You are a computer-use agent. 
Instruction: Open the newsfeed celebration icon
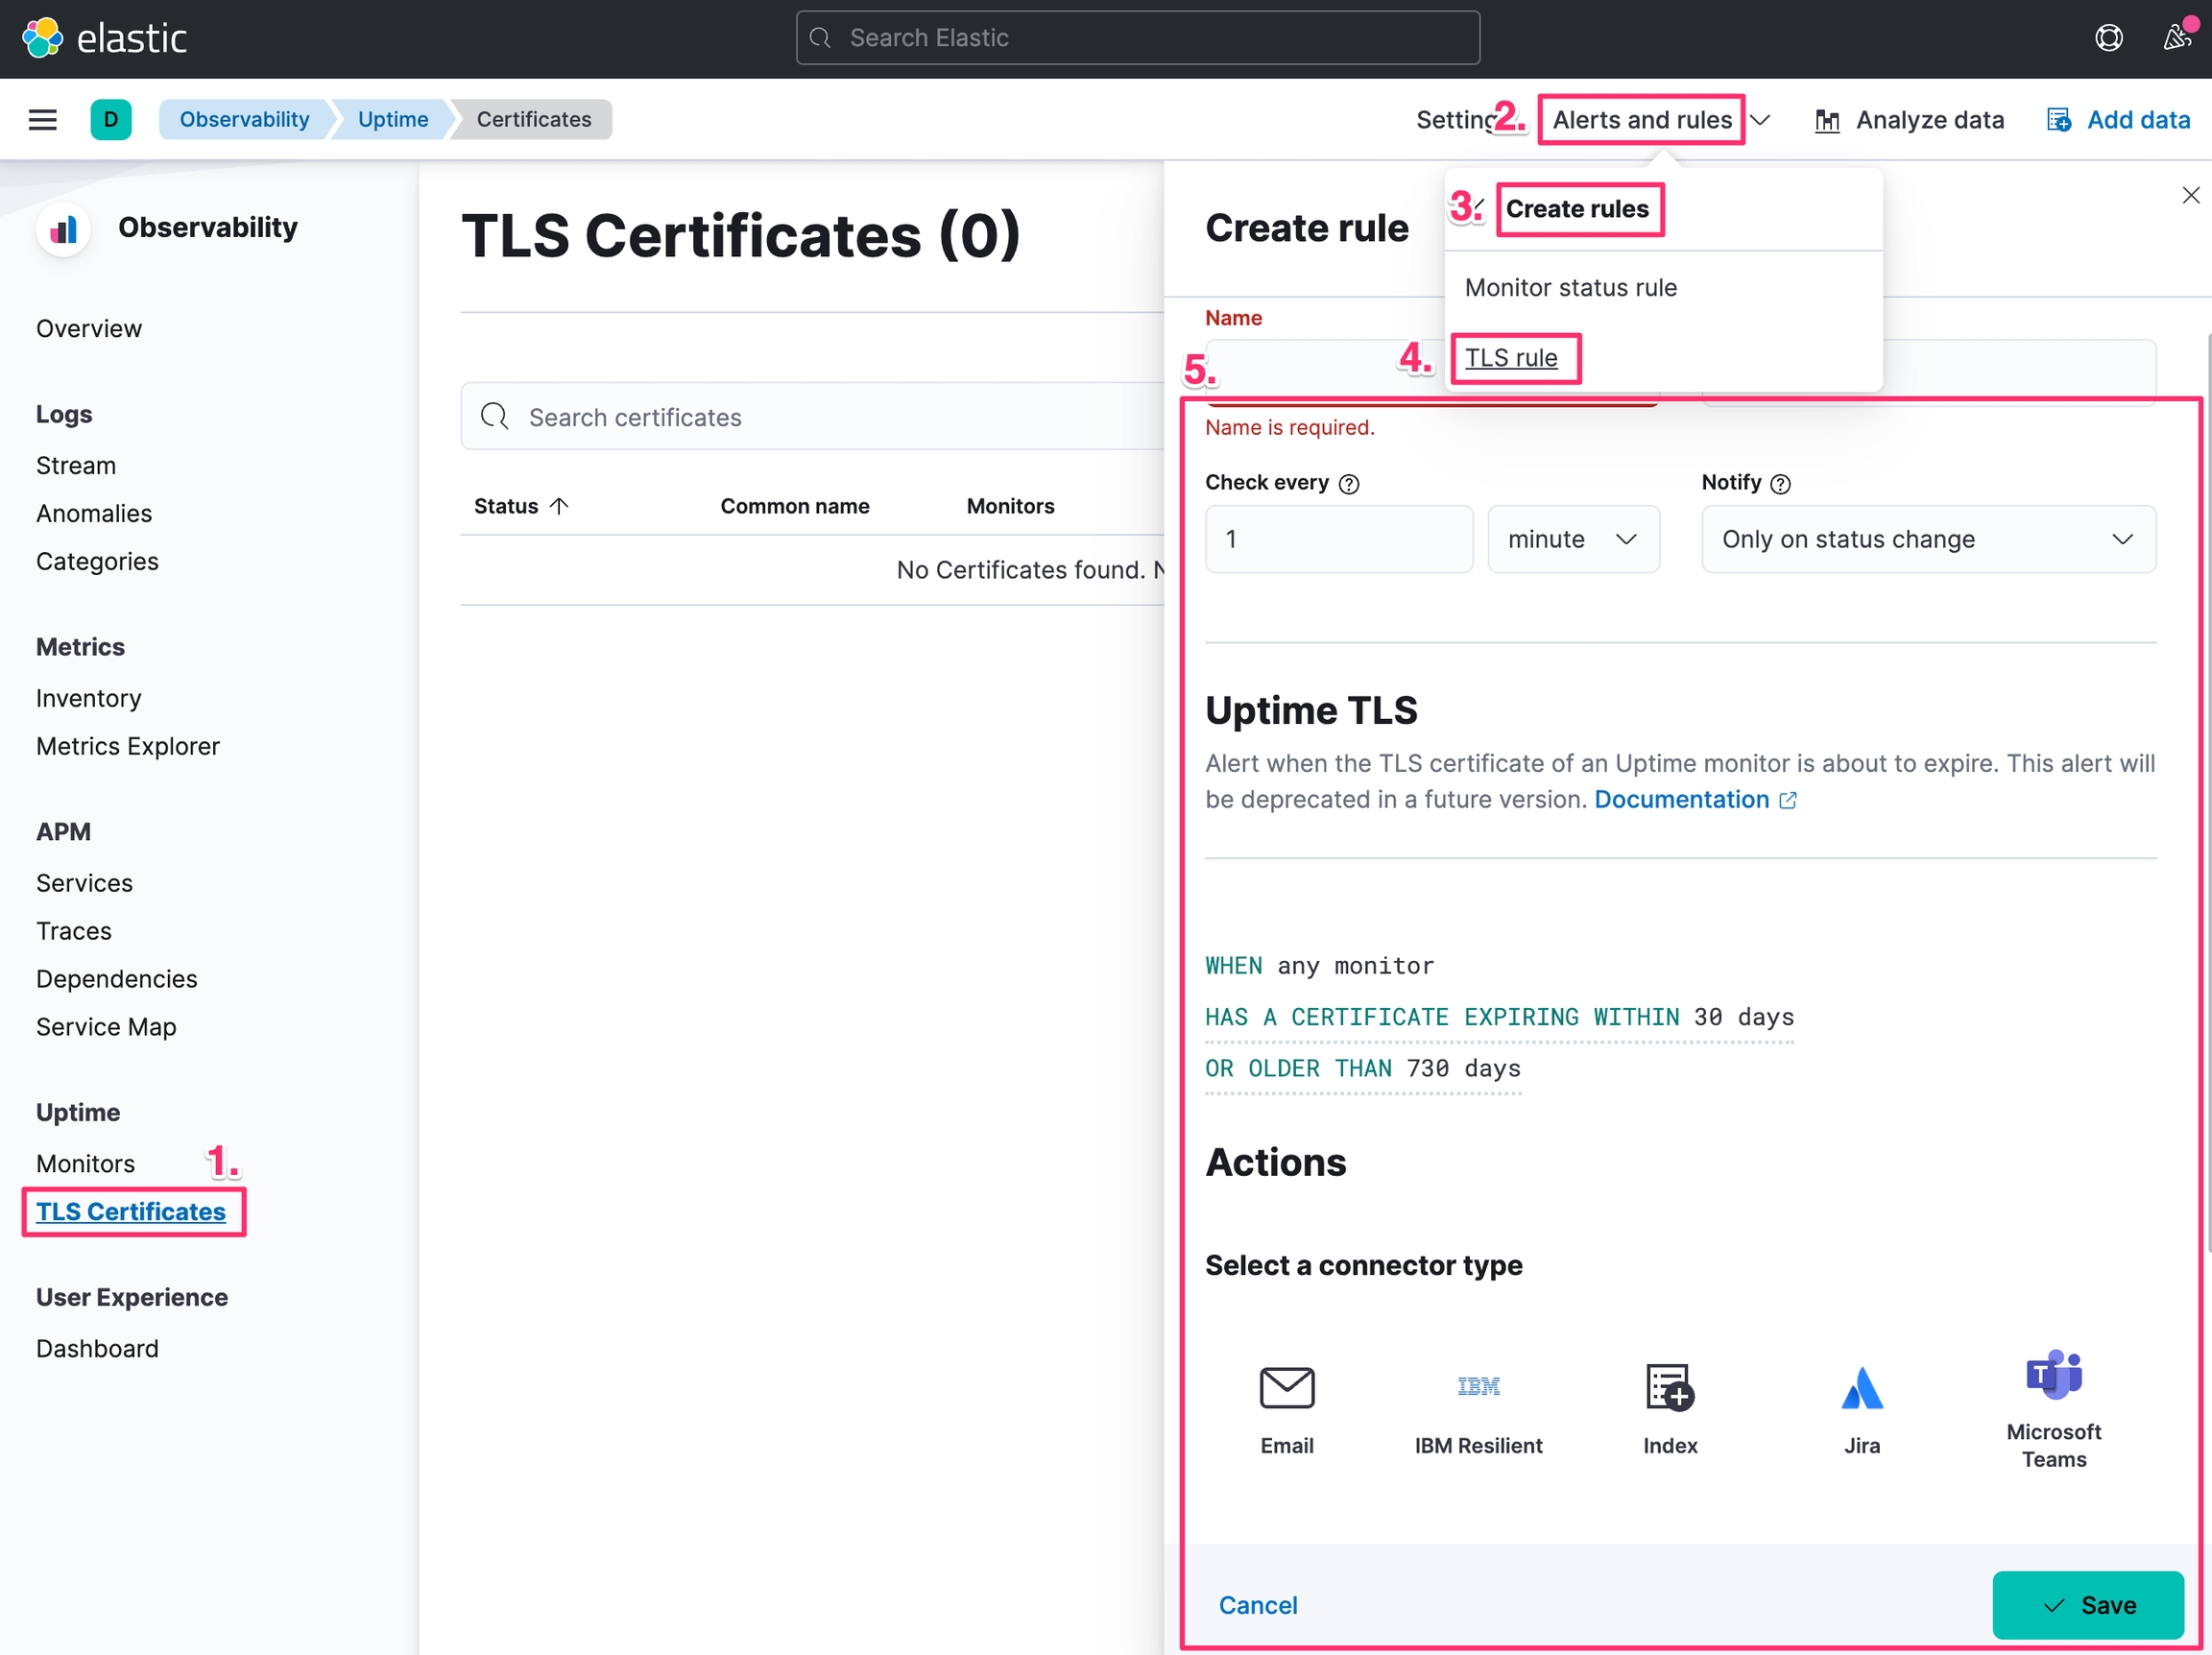pos(2177,38)
